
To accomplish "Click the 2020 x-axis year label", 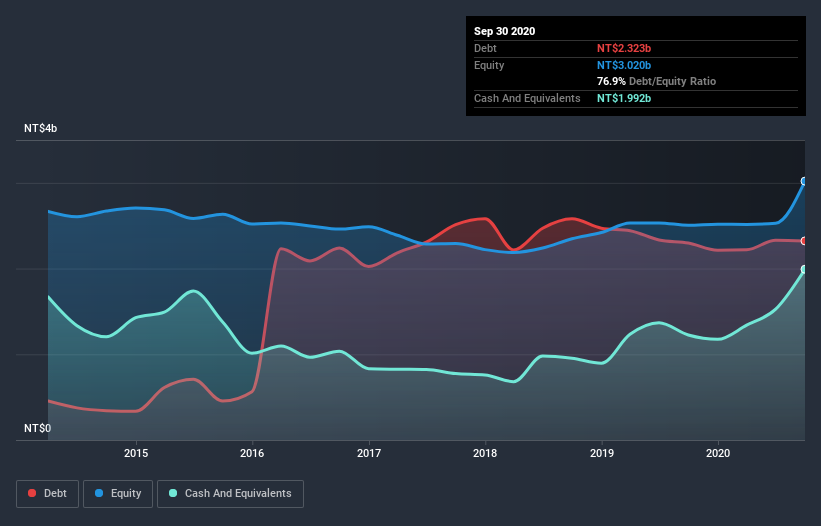I will click(x=718, y=453).
